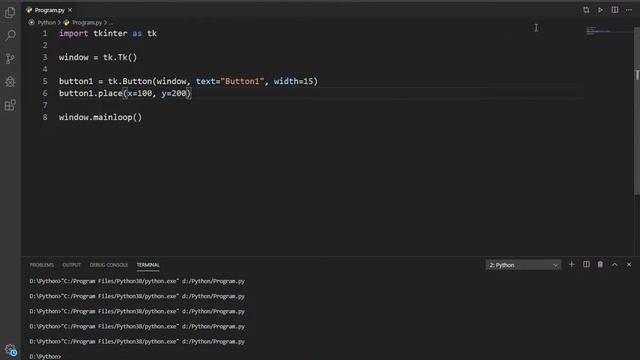Click the Python folder in breadcrumbs
Viewport: 640px width, 360px height.
click(x=46, y=22)
